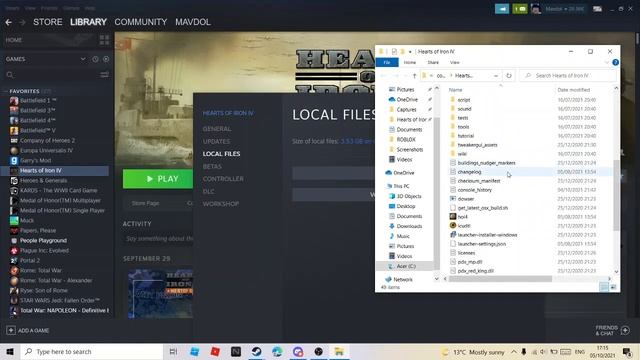Open CONTROLLER in the properties sidebar
Image resolution: width=640 pixels, height=360 pixels.
click(223, 179)
